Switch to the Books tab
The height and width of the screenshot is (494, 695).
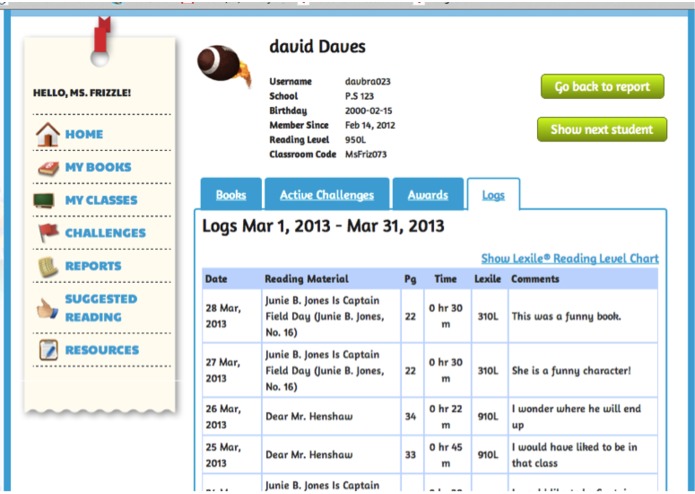click(231, 194)
